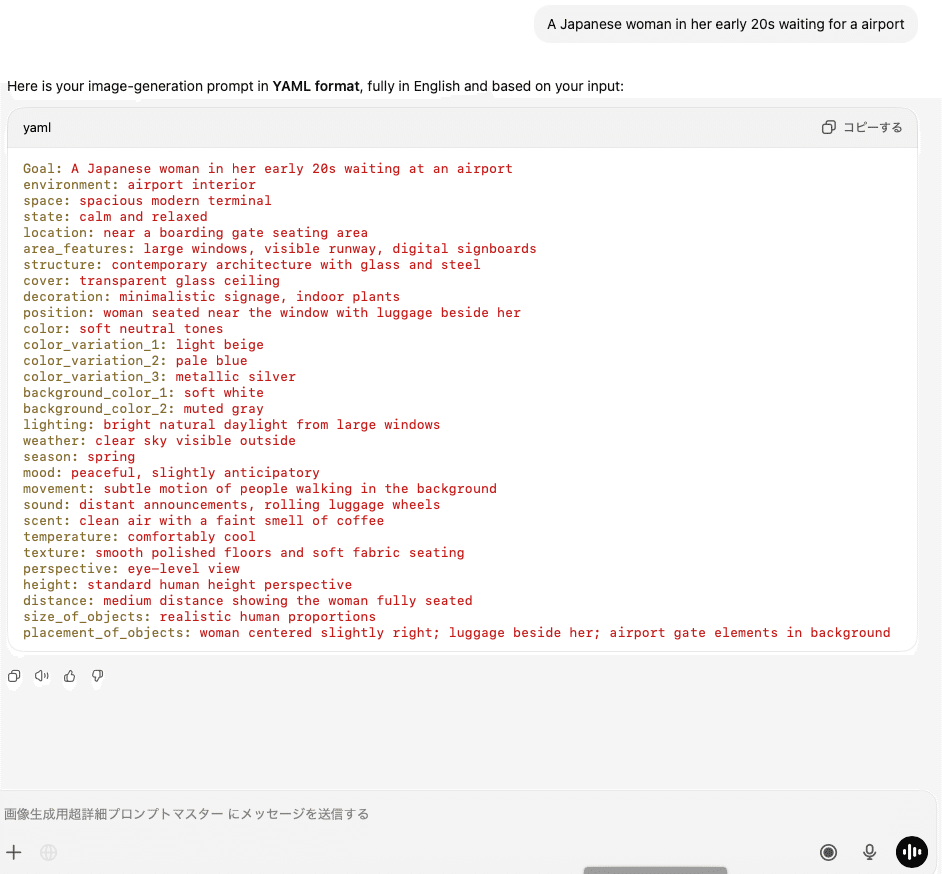Give the response a thumbs down
This screenshot has height=874, width=942.
tap(98, 677)
